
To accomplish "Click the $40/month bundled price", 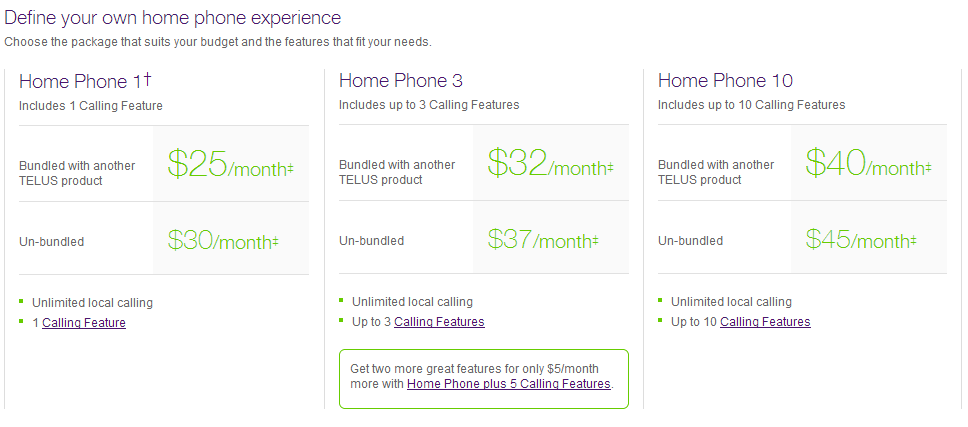I will click(x=868, y=164).
